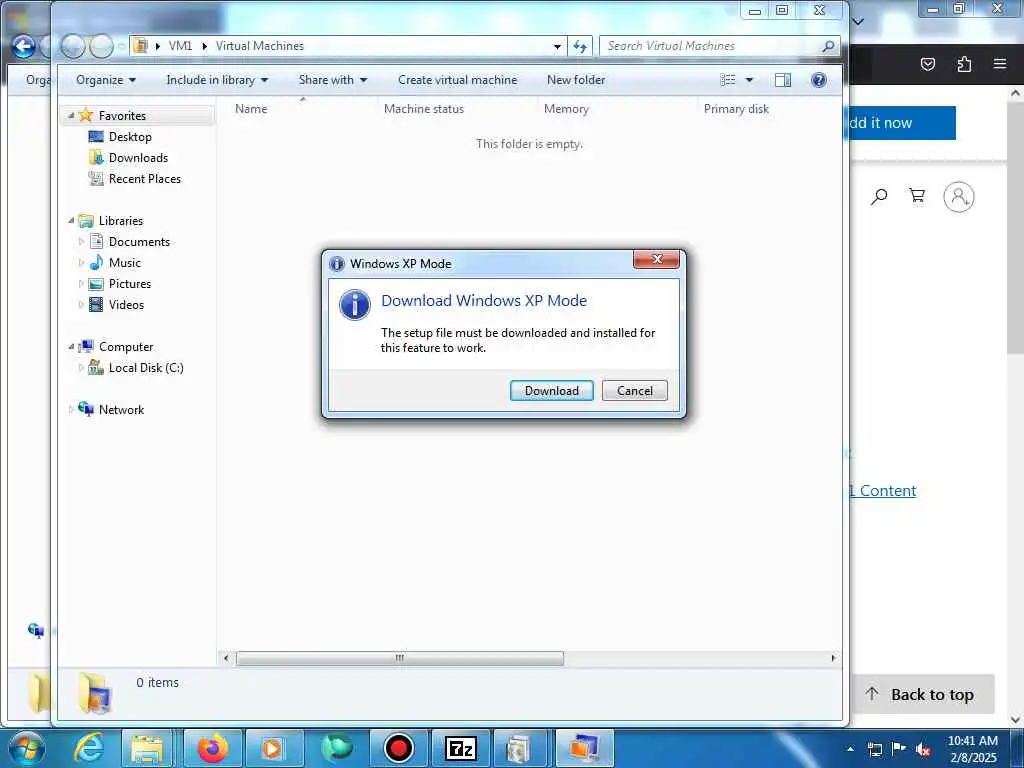Collapse the Computer group
1024x768 pixels.
[x=71, y=347]
